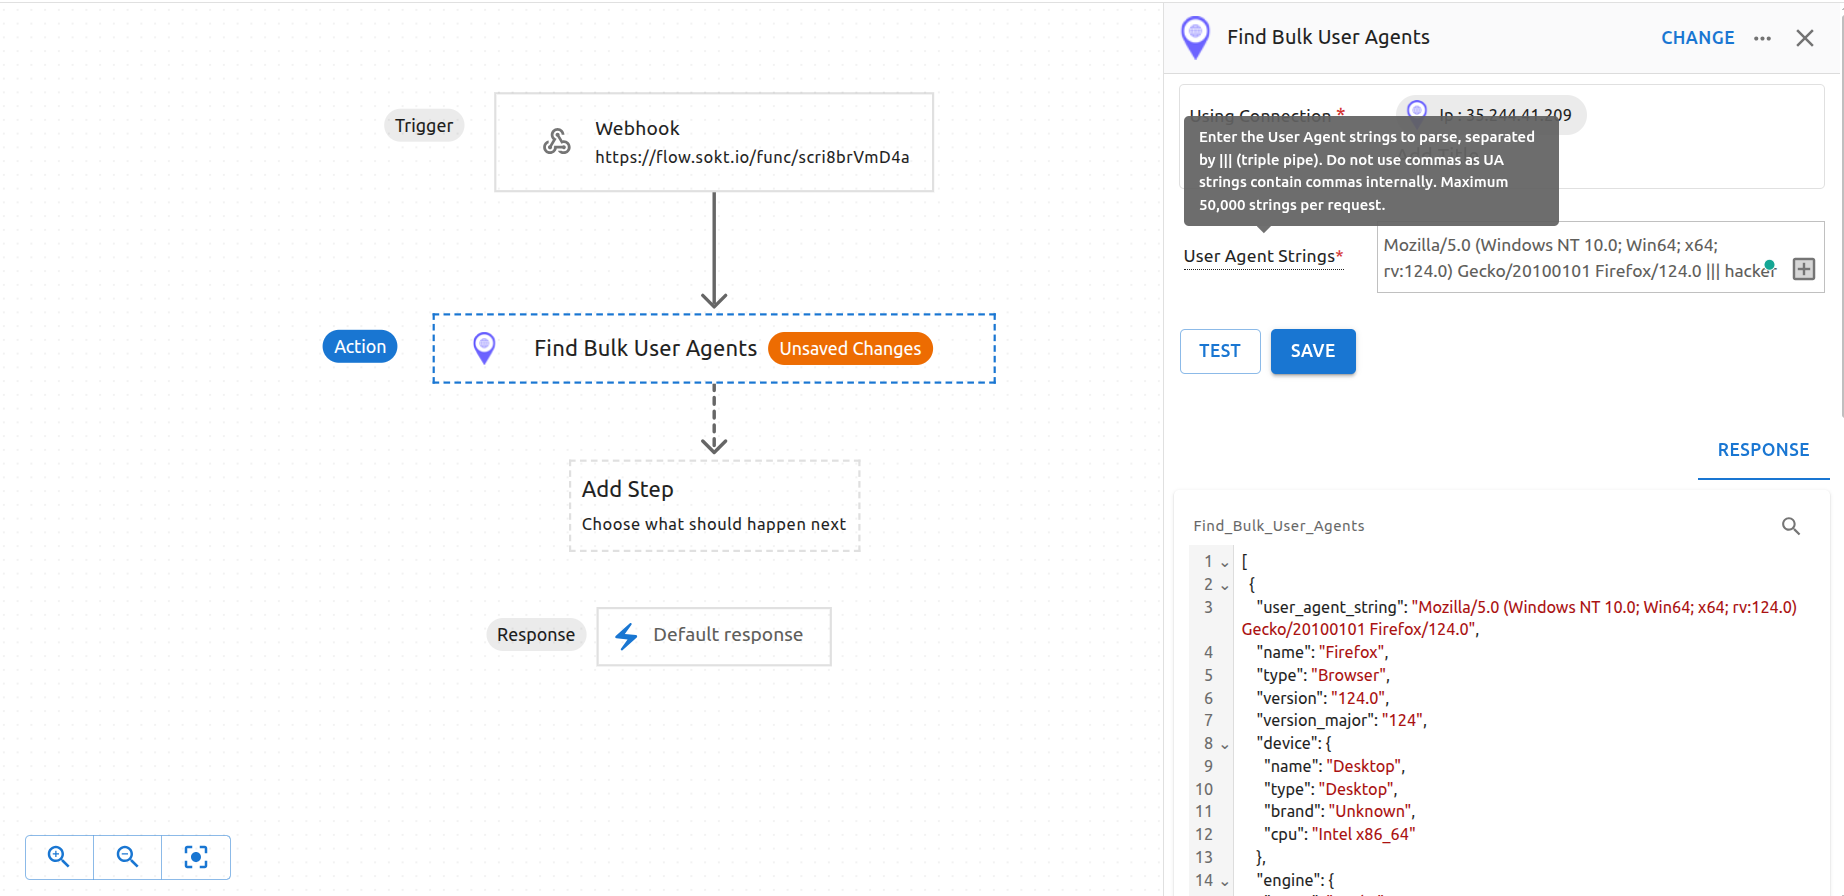Click the Trigger label badge

[x=424, y=126]
